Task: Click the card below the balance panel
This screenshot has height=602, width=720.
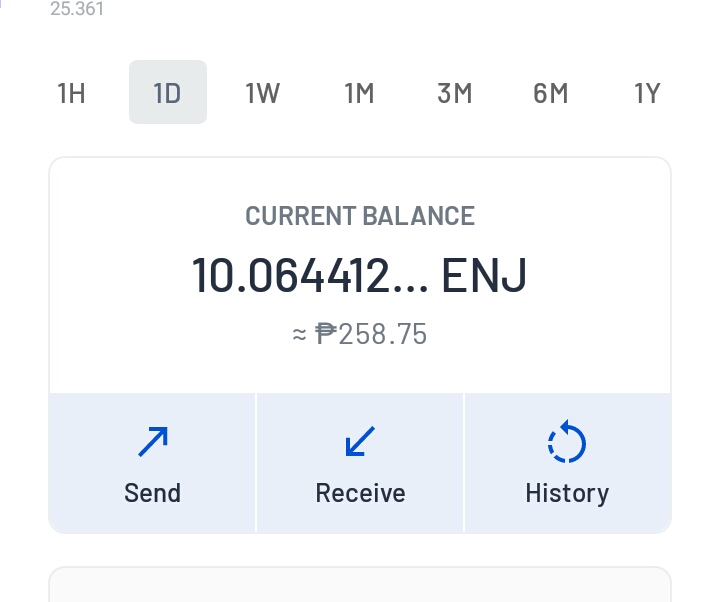Action: [x=360, y=585]
